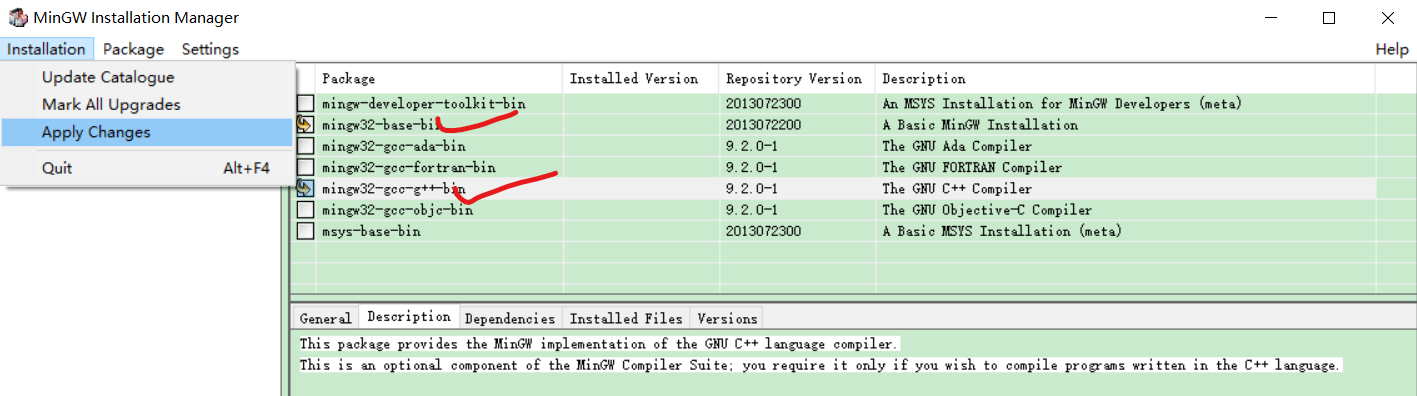The width and height of the screenshot is (1417, 396).
Task: Click 'The GNU FORTRAN Compiler' description
Action: coord(972,167)
